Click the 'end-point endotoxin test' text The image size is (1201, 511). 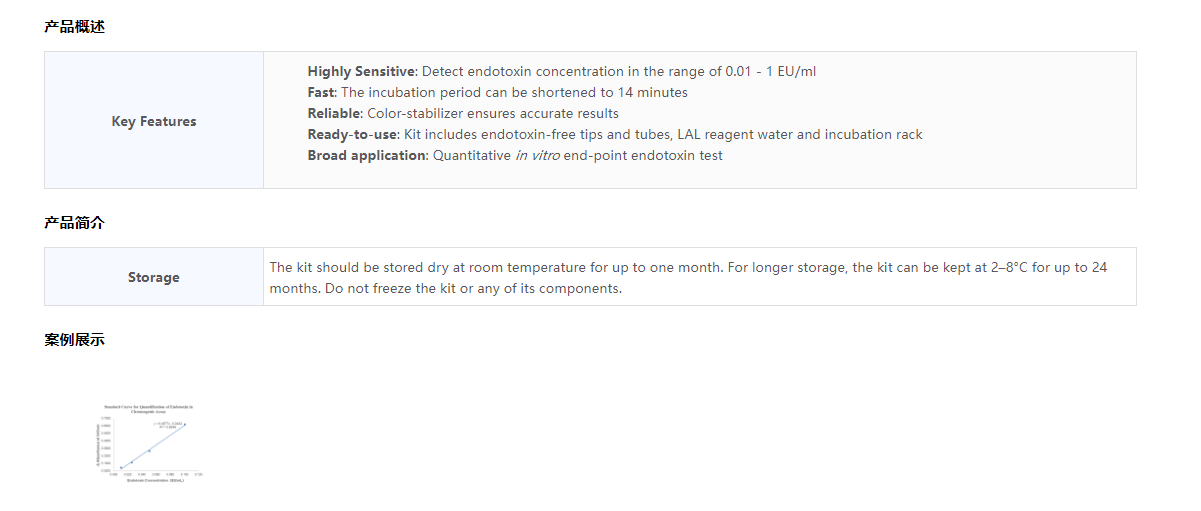(x=643, y=155)
